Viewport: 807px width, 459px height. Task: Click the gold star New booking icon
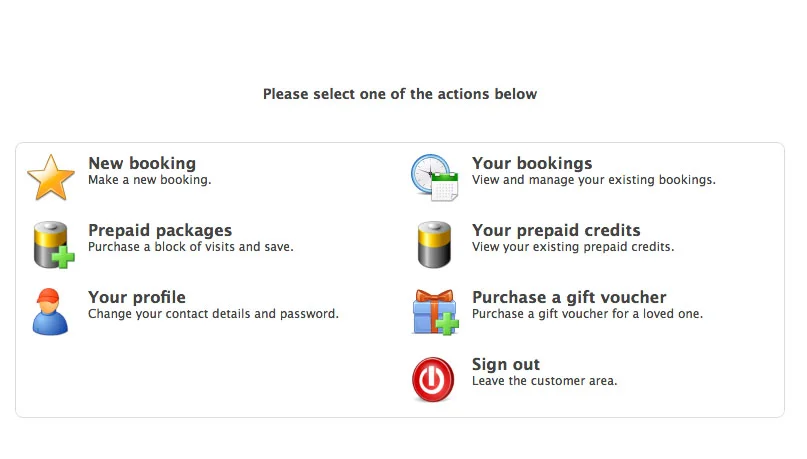tap(51, 178)
